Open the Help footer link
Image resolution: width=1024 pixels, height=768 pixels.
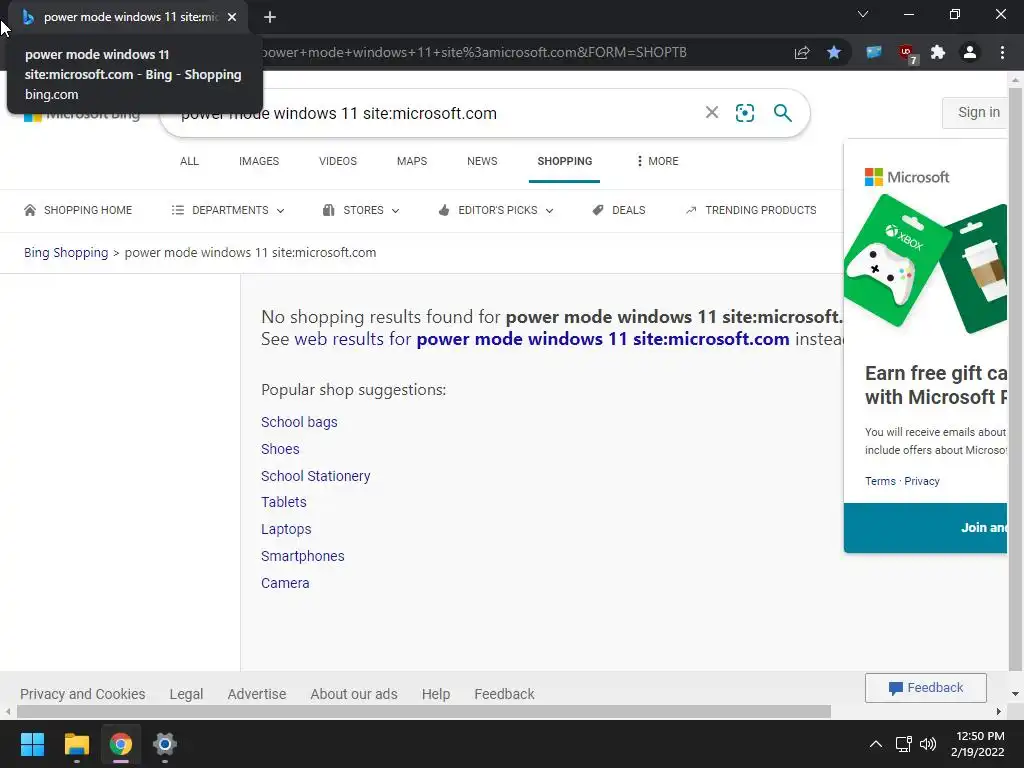[436, 694]
